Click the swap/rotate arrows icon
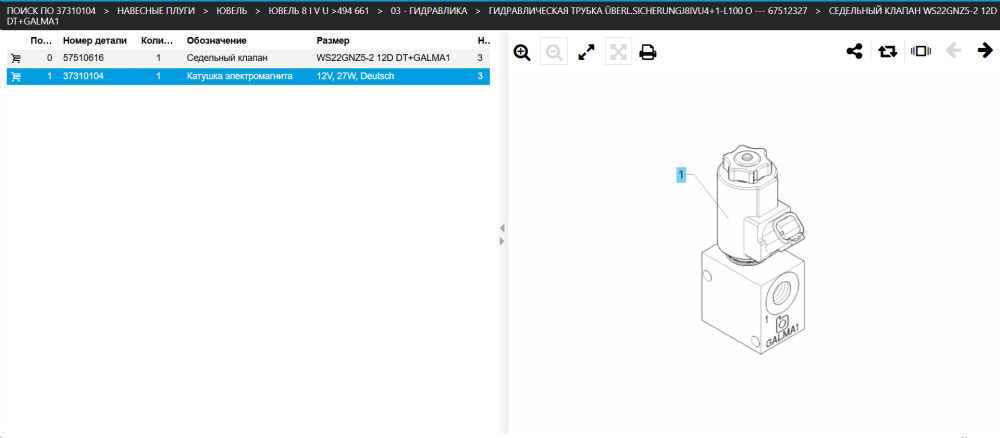 887,51
